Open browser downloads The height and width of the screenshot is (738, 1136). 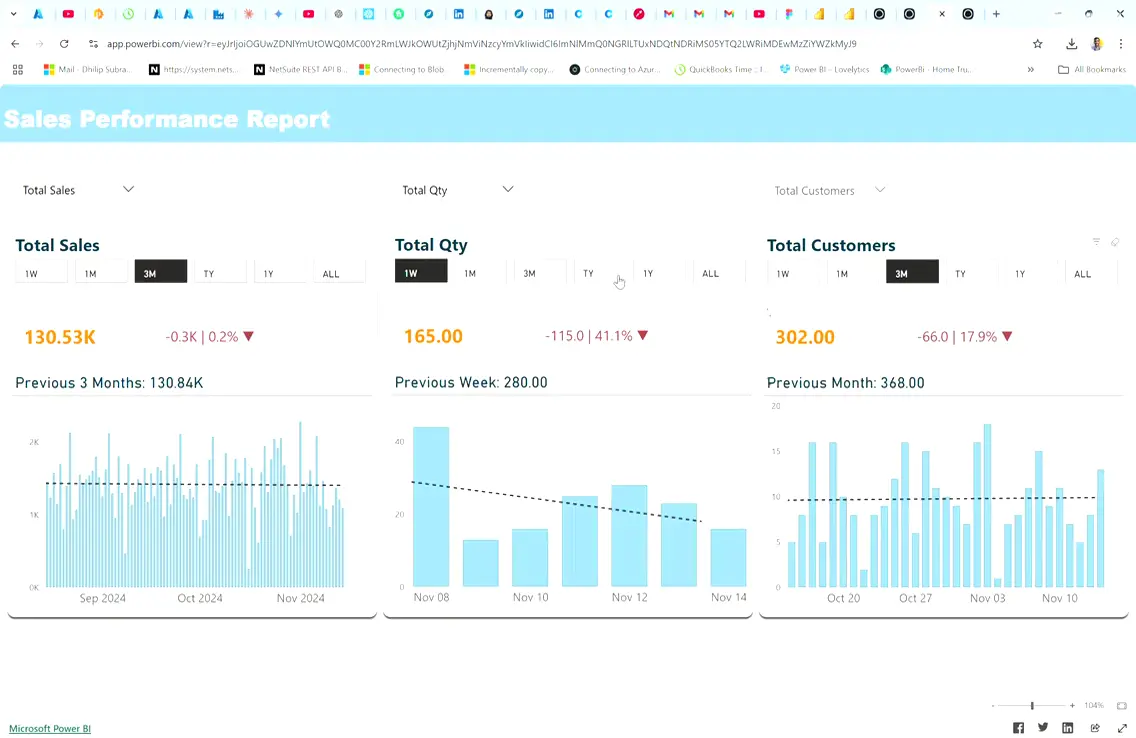1072,44
